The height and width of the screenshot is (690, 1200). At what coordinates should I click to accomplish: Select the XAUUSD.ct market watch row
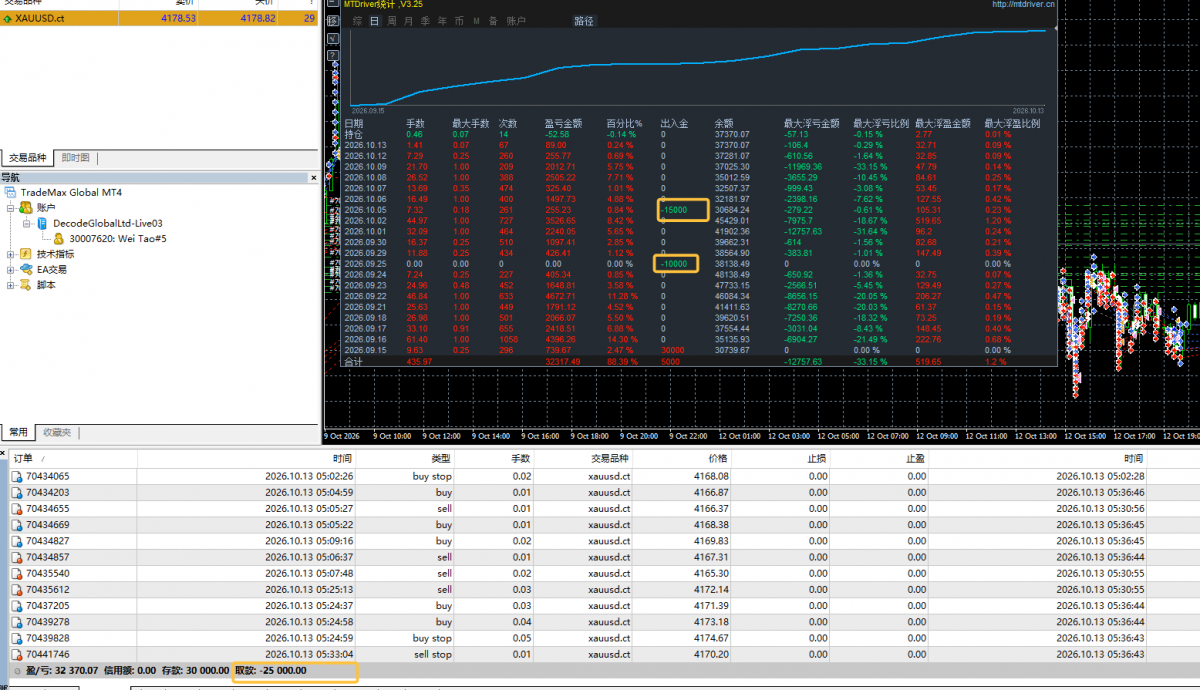pos(159,18)
